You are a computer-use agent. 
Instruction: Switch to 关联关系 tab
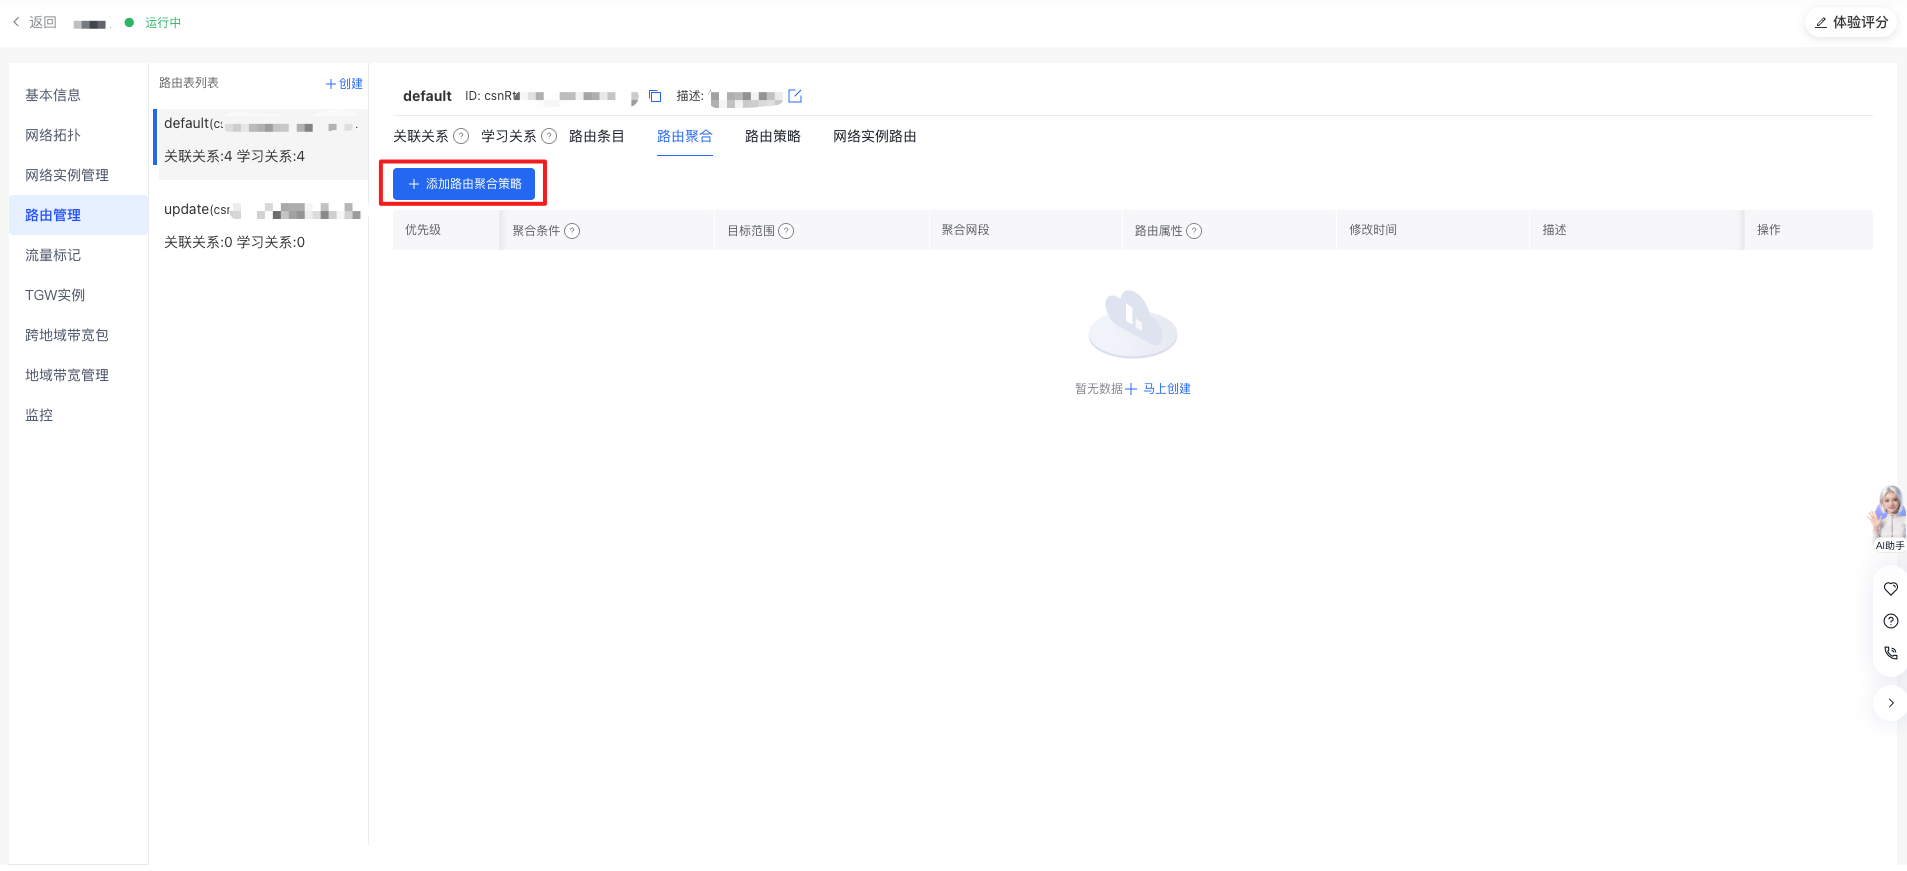pyautogui.click(x=421, y=136)
